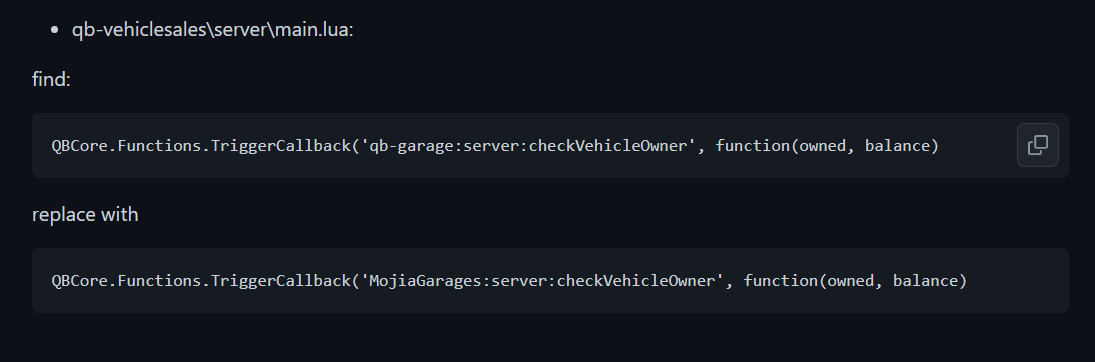
Task: Click TriggerCallback in the first code block
Action: [x=280, y=146]
